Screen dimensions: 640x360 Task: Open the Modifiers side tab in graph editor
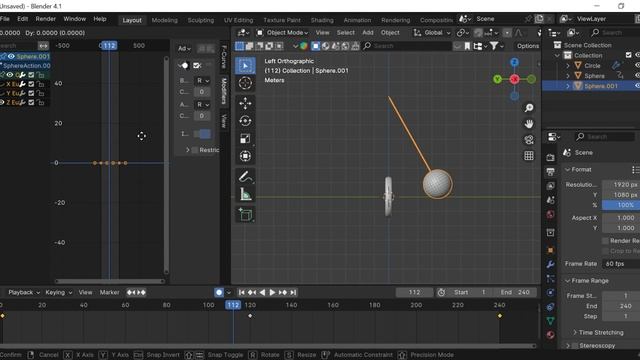(x=224, y=91)
